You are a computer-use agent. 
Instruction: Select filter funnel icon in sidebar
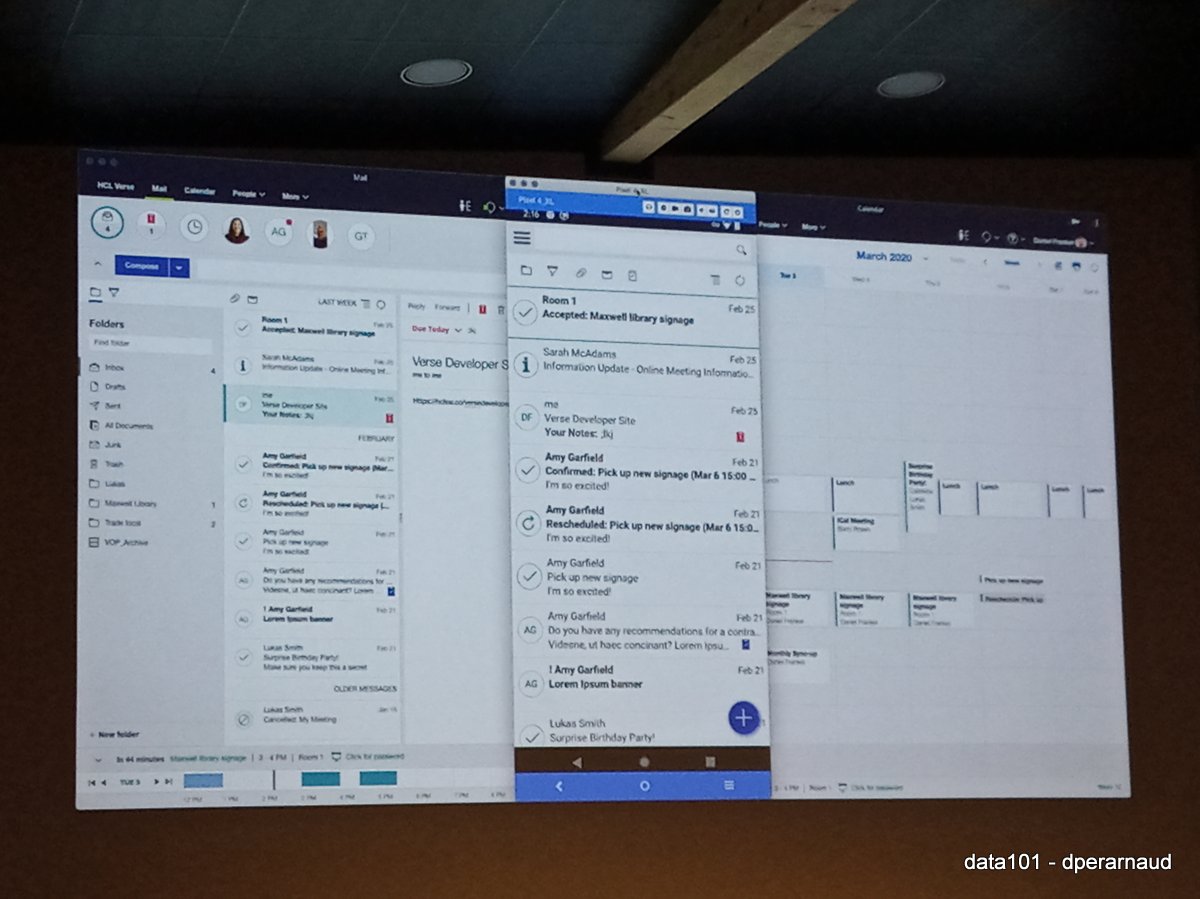coord(114,294)
